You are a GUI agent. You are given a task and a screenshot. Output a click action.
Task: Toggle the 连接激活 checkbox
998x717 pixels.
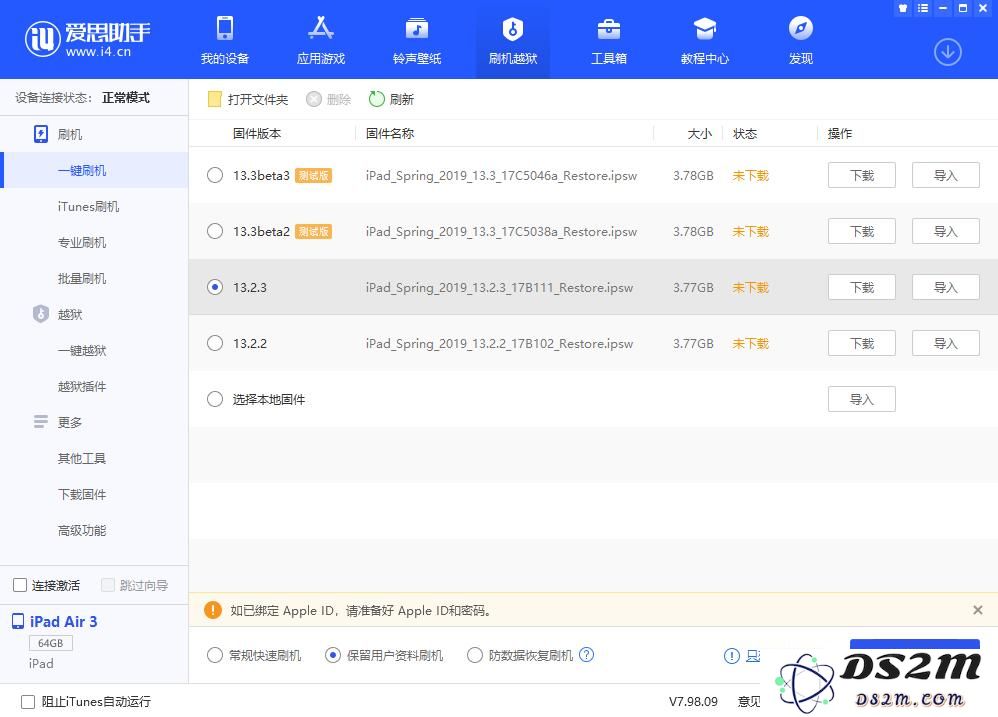coord(20,585)
